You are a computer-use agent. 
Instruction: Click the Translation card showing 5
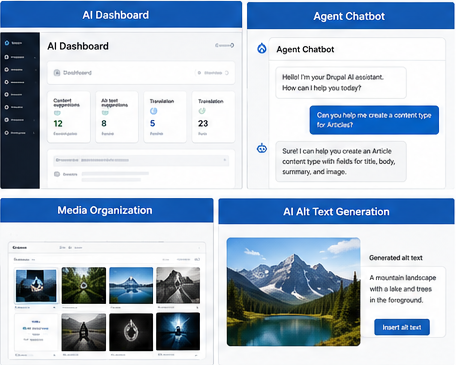[165, 117]
